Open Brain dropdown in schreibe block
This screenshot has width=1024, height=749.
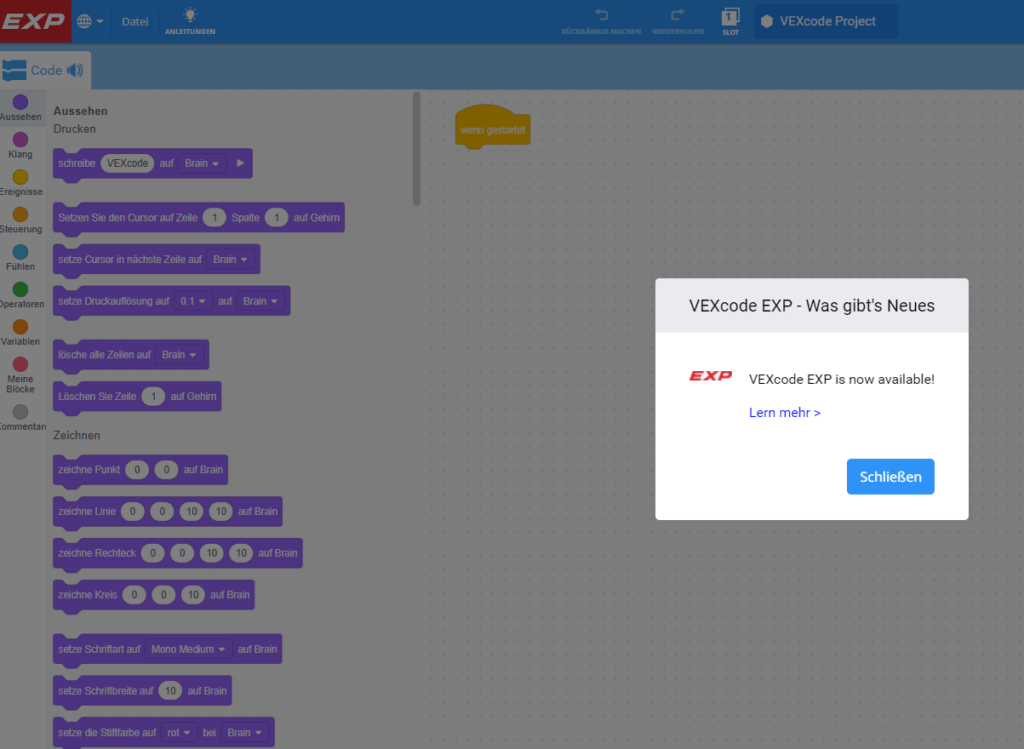(x=202, y=163)
